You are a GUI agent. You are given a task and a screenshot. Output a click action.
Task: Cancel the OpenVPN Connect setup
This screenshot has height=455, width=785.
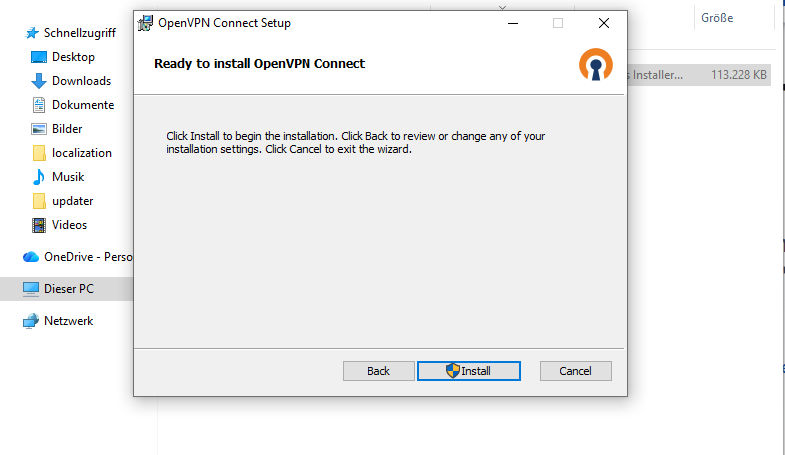575,371
